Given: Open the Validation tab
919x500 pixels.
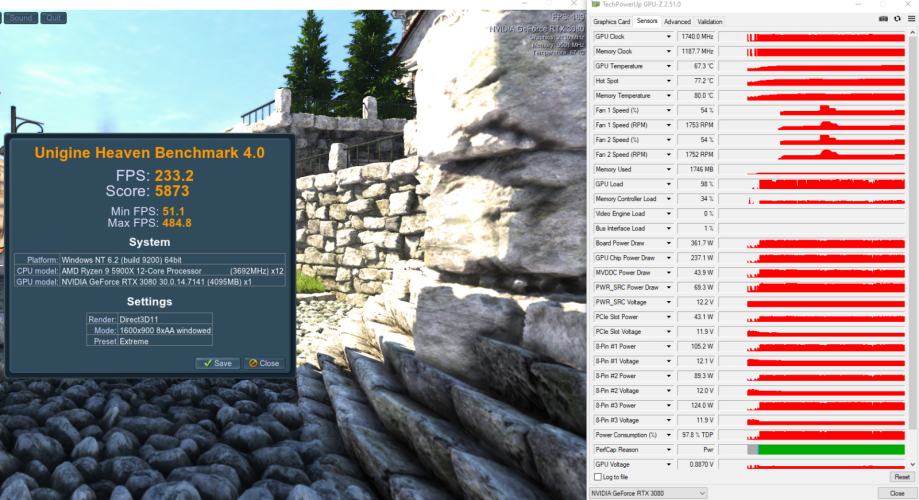Looking at the screenshot, I should [x=710, y=22].
